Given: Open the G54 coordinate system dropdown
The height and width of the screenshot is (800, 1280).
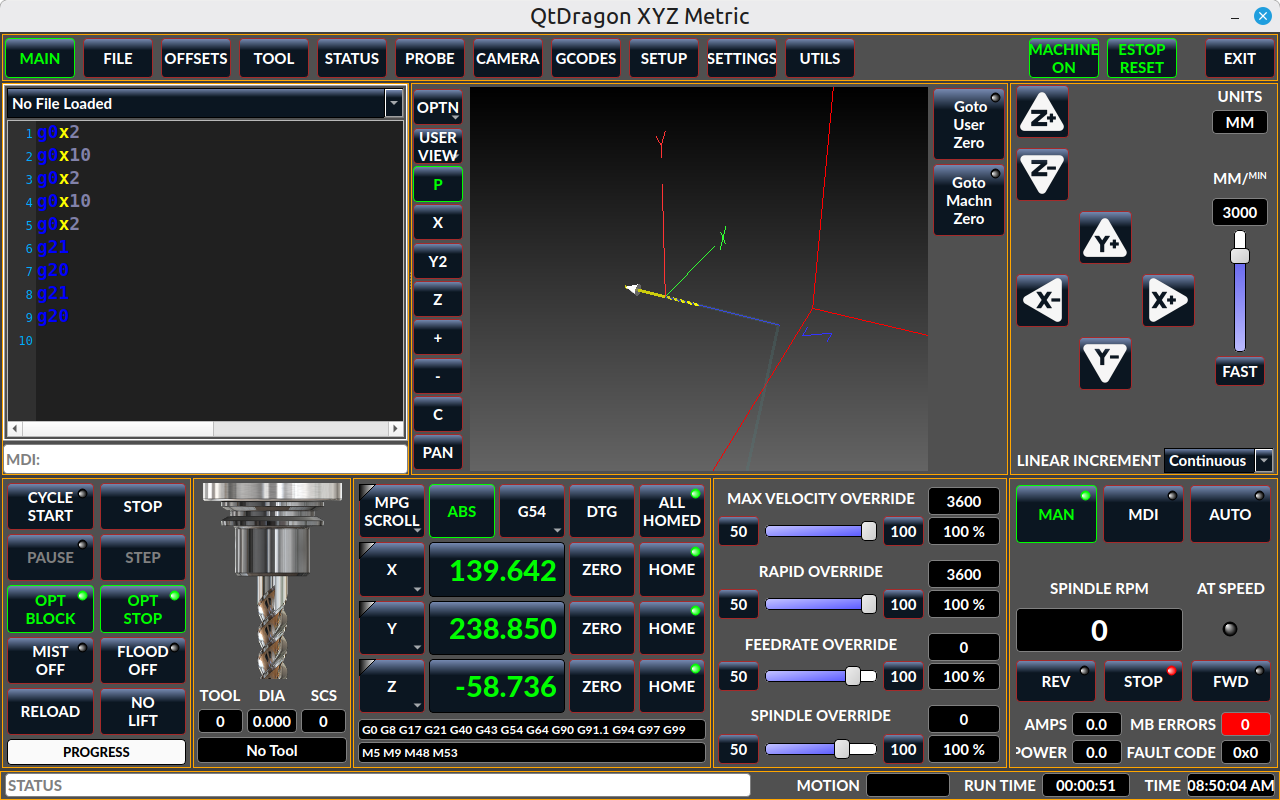Looking at the screenshot, I should 532,511.
